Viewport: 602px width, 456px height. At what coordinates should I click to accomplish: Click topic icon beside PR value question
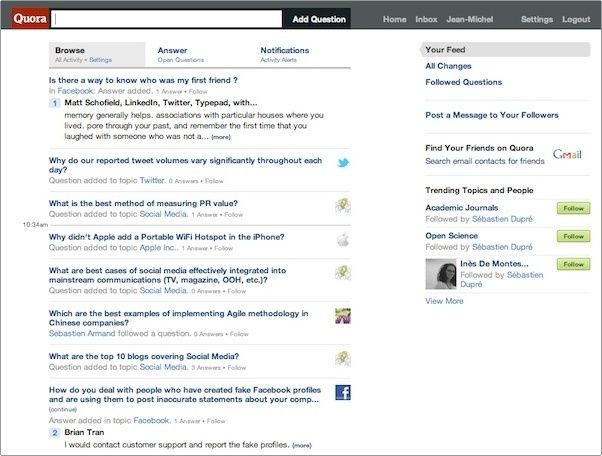343,206
